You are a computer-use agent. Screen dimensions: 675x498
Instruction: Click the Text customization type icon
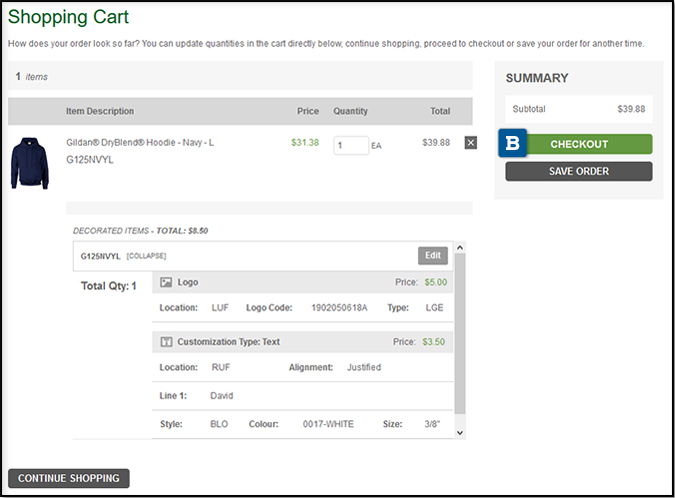click(166, 342)
